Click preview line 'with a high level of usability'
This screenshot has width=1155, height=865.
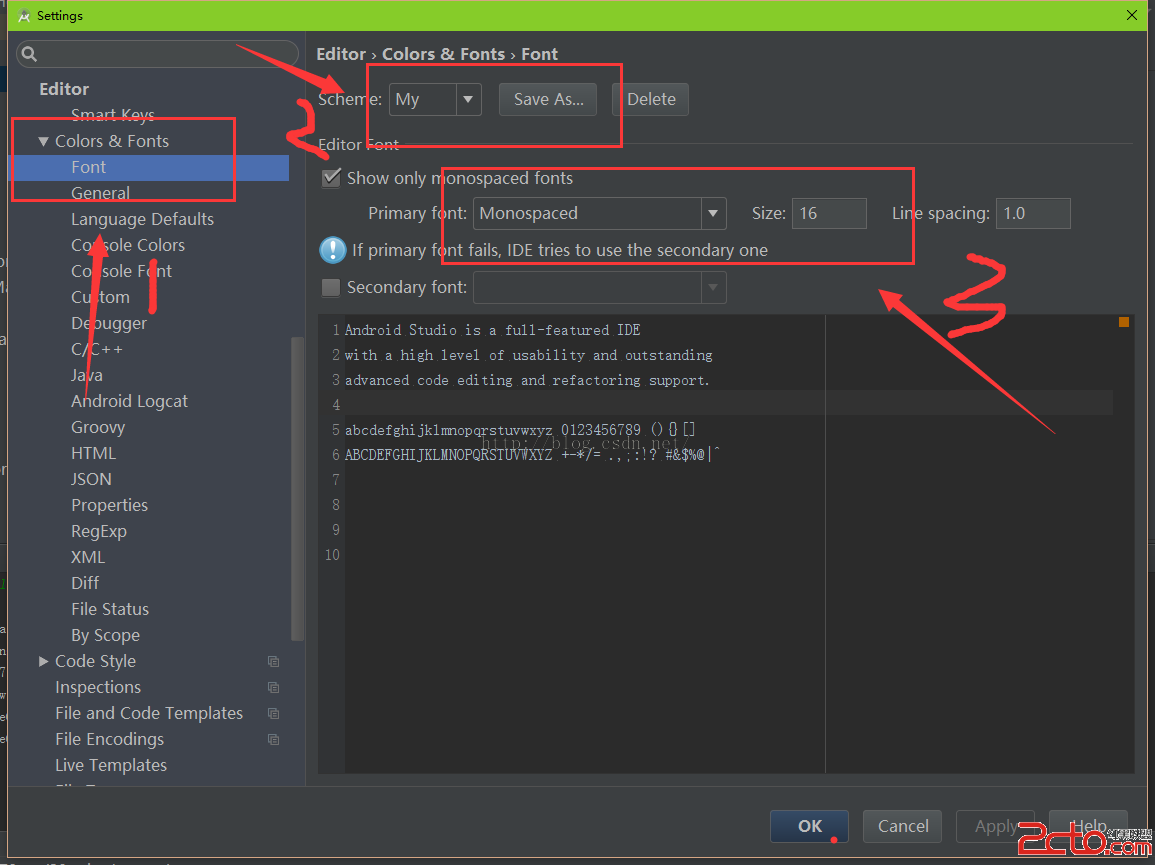coord(528,355)
